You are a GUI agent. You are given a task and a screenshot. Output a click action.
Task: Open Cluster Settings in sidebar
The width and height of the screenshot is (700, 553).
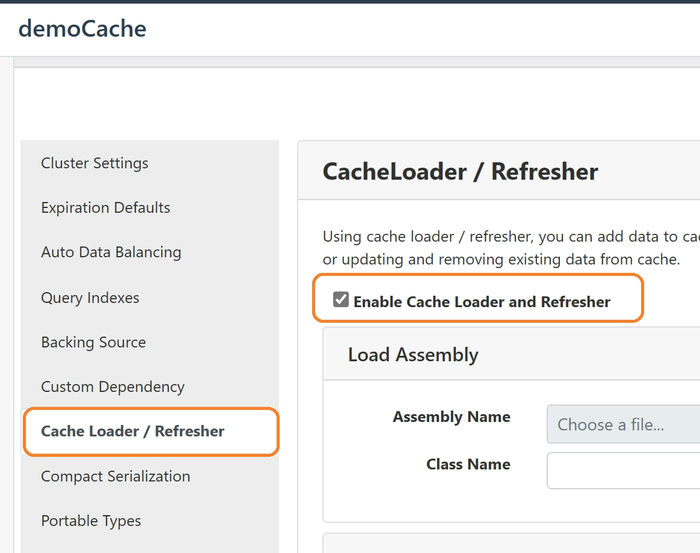point(95,163)
